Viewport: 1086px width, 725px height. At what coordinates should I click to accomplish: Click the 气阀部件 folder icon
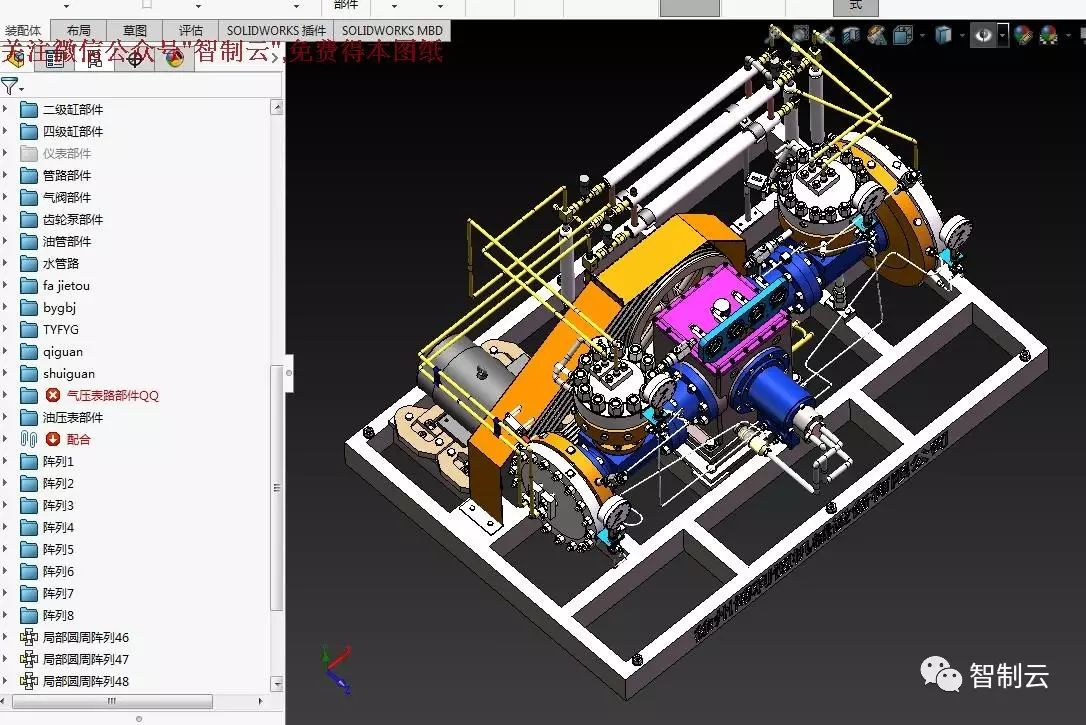click(29, 197)
